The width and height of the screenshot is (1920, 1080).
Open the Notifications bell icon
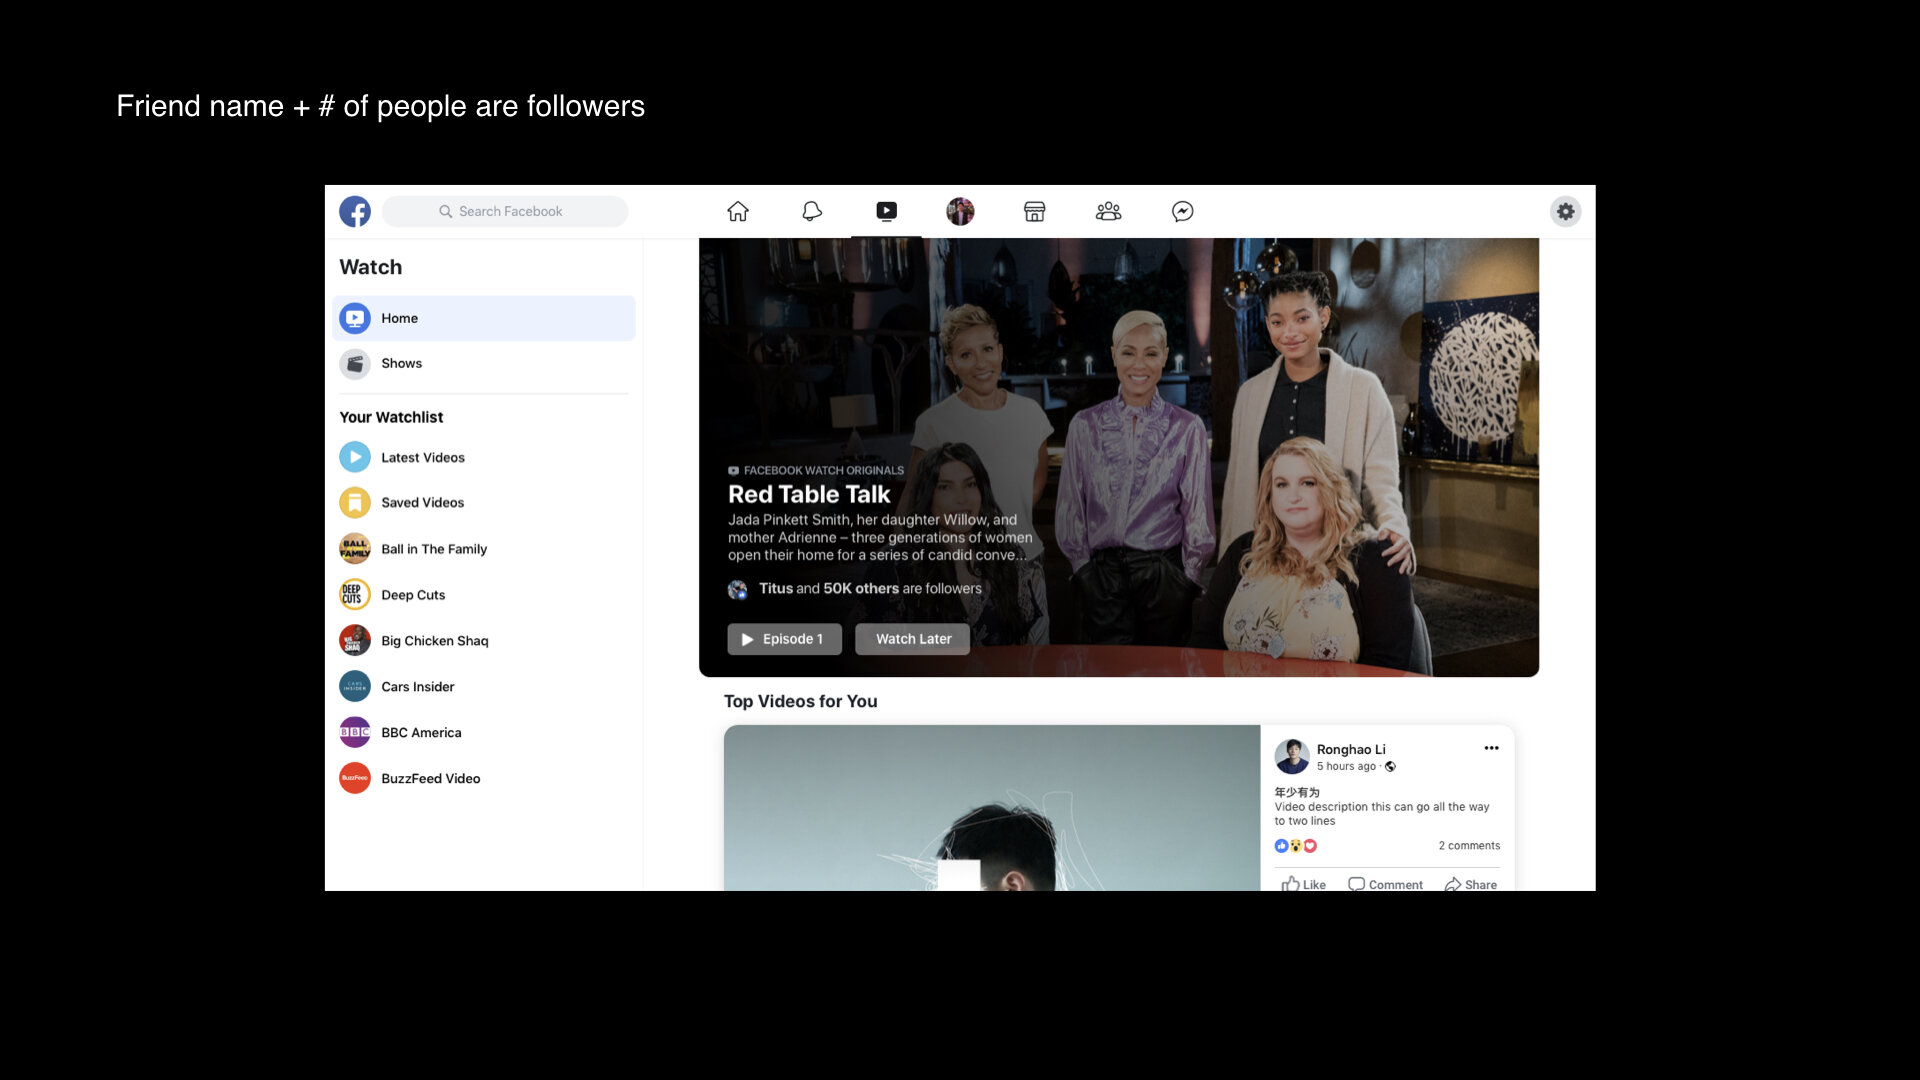pyautogui.click(x=812, y=211)
